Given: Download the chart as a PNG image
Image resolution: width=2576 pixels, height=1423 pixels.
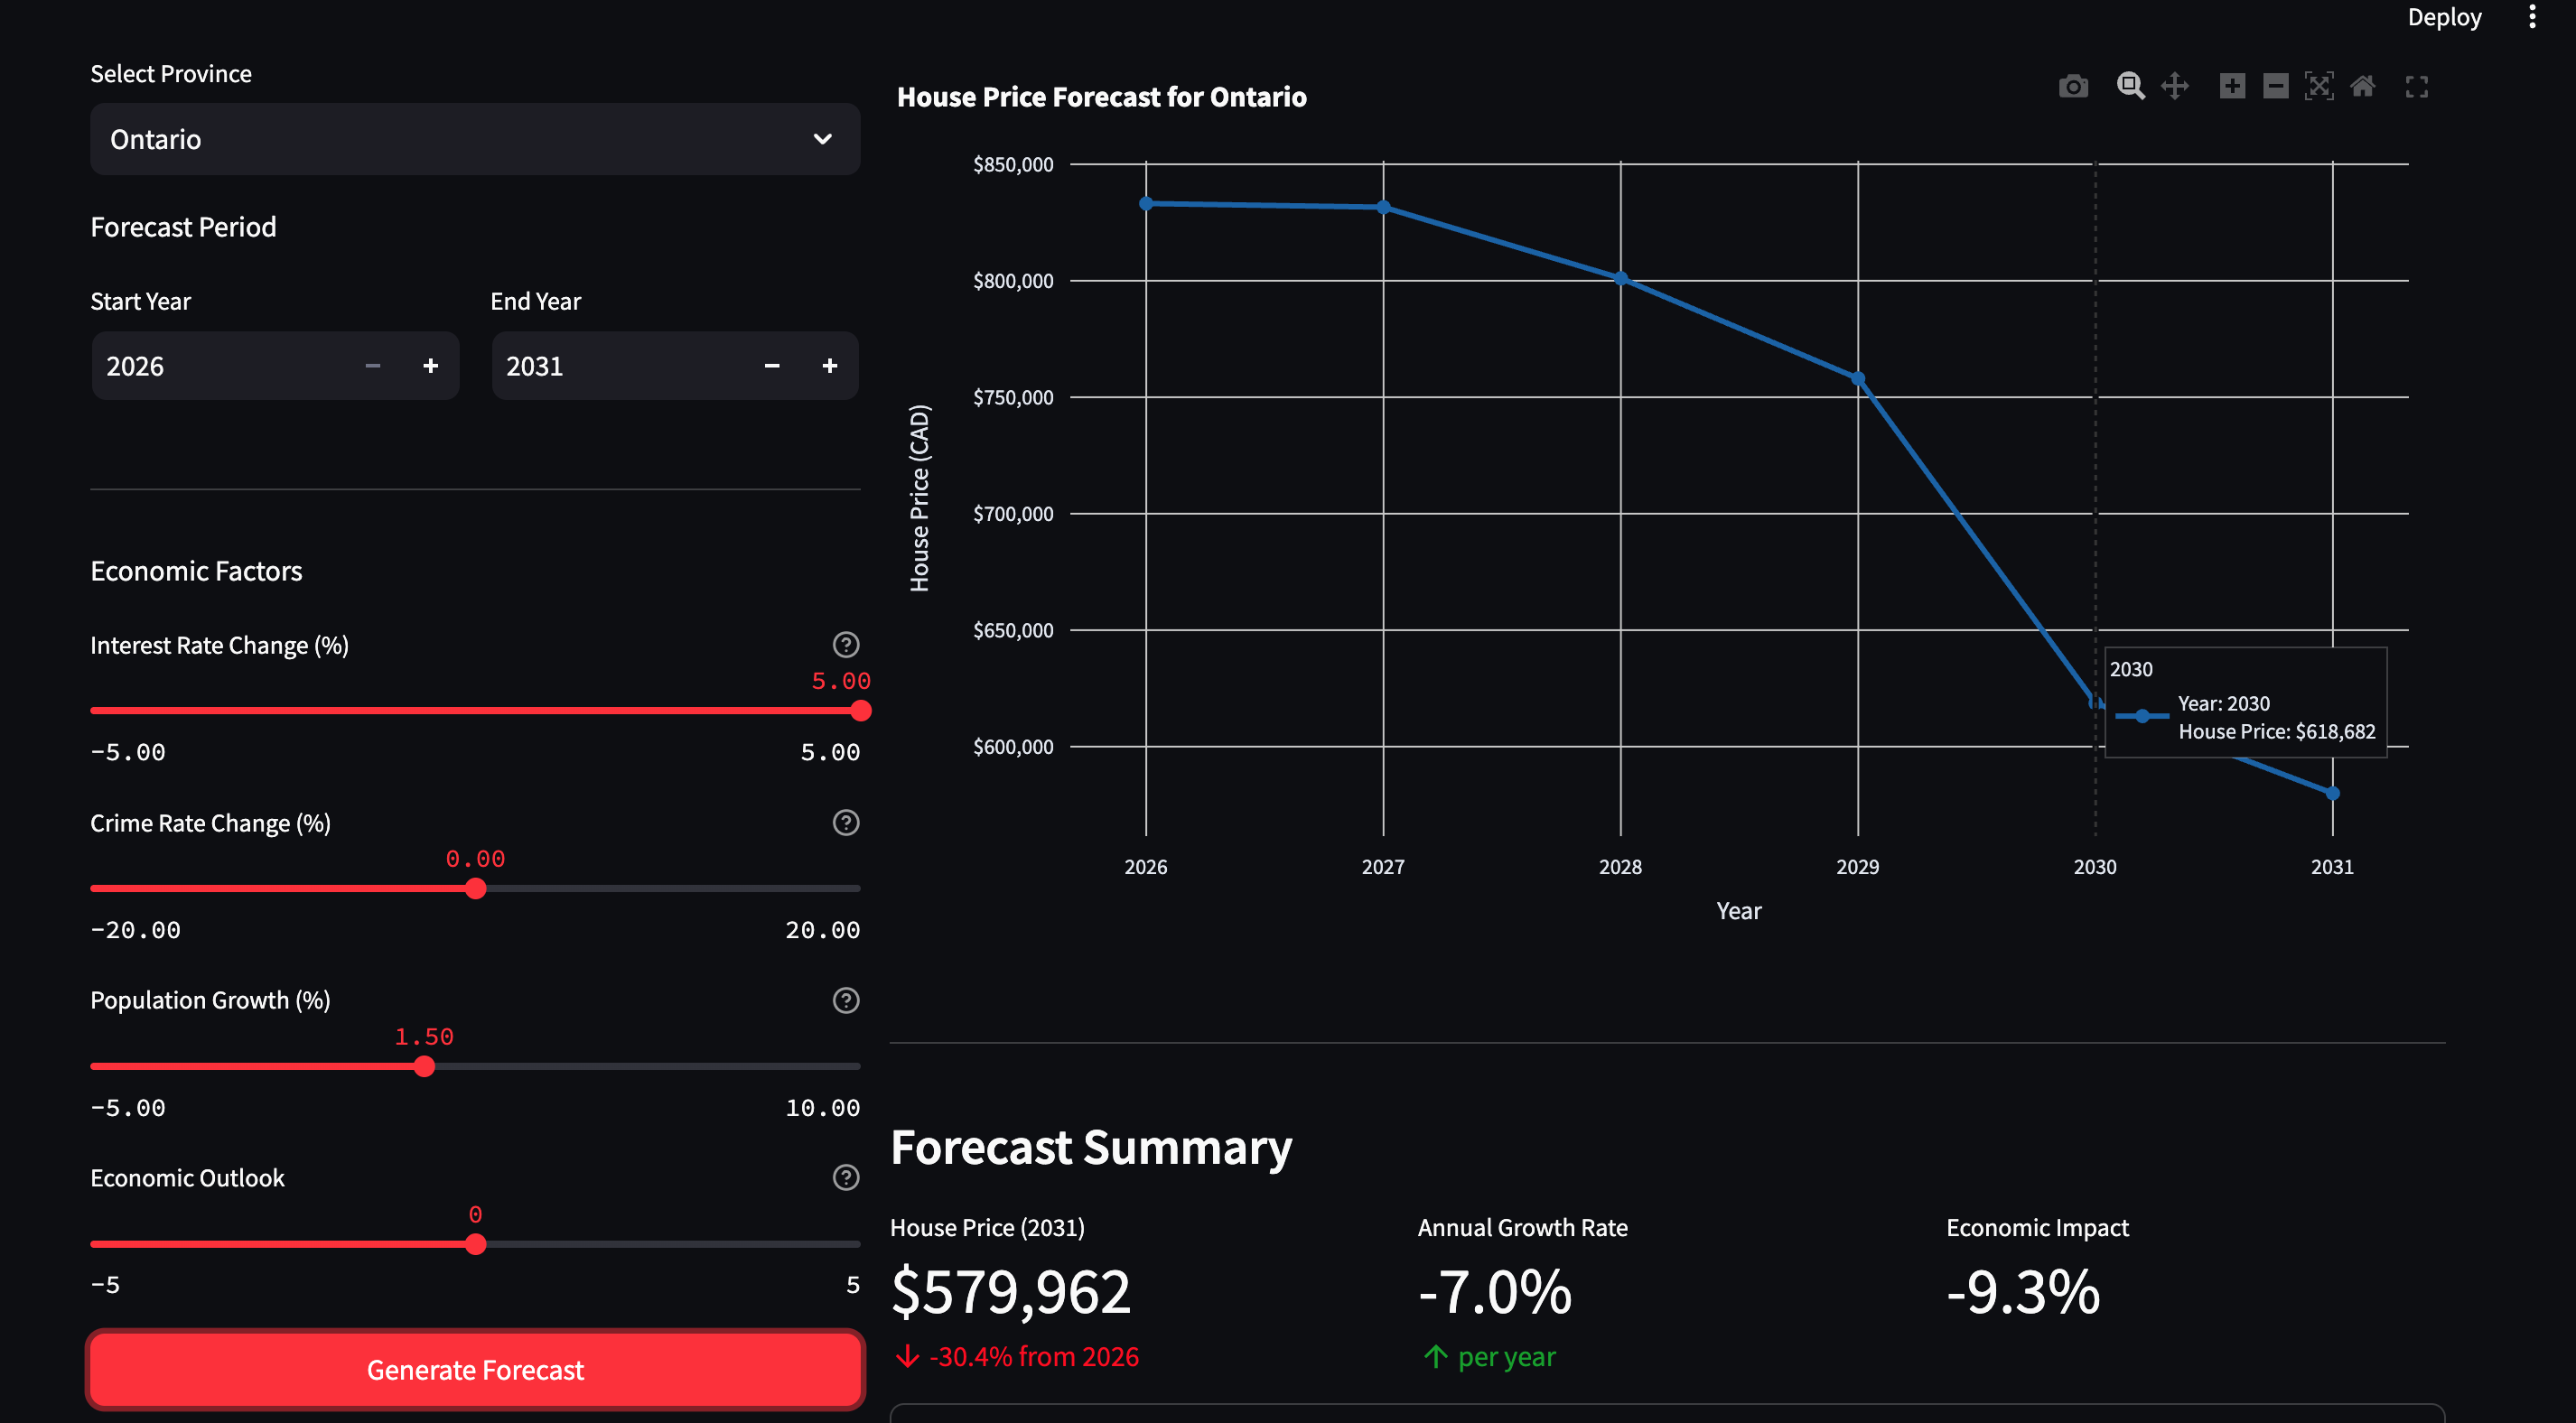Looking at the screenshot, I should click(x=2073, y=86).
